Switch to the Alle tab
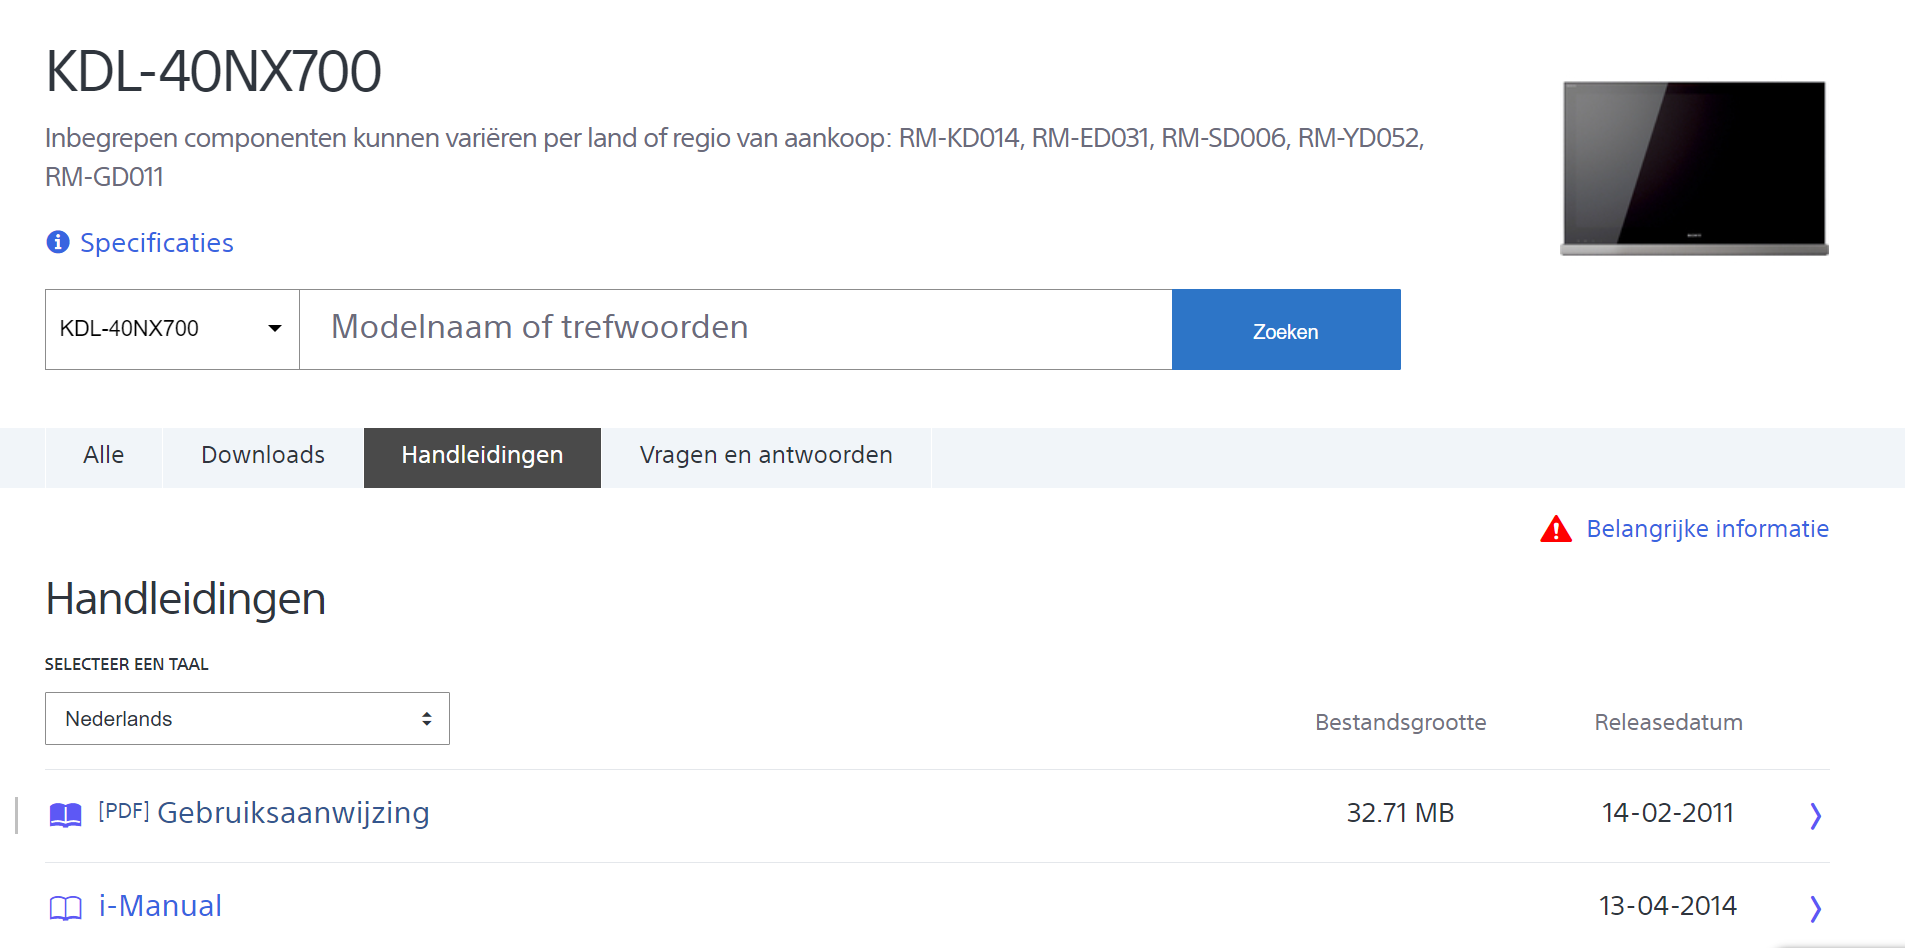This screenshot has height=948, width=1905. [104, 457]
